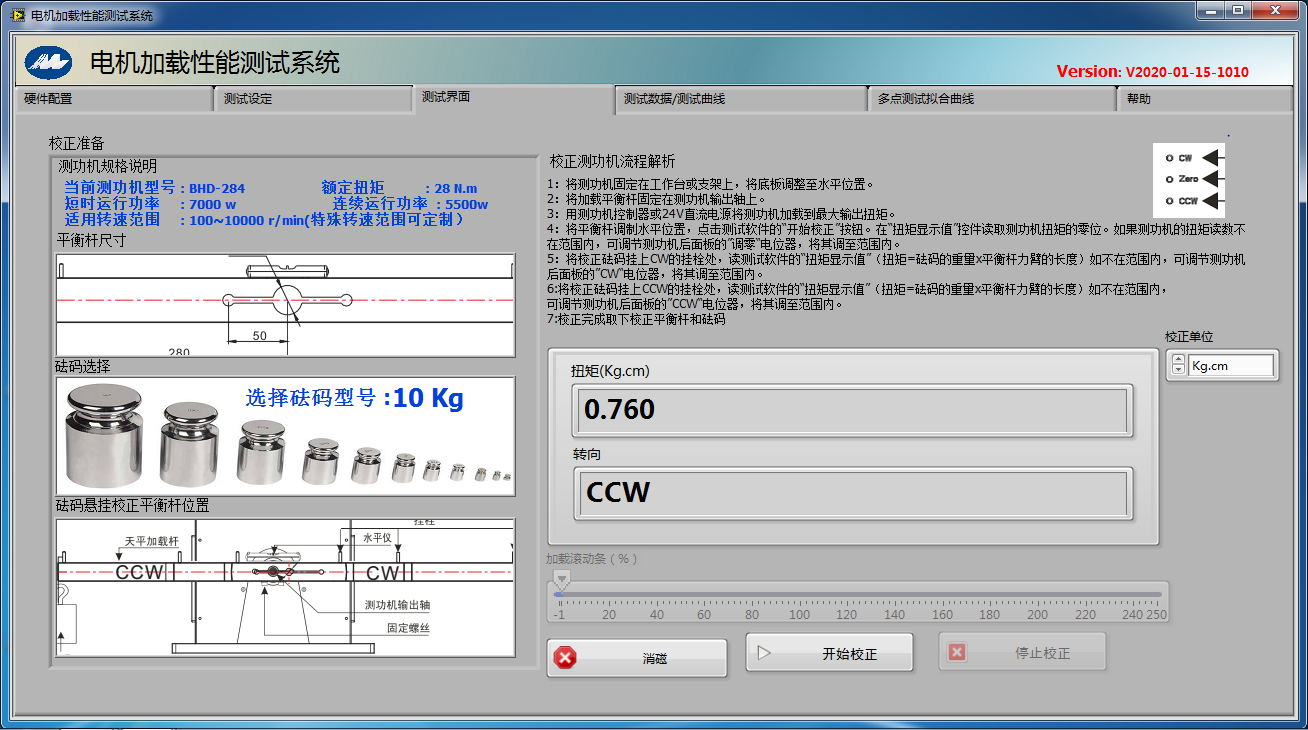Open the 帮助 tab
The width and height of the screenshot is (1308, 730).
coord(1200,99)
